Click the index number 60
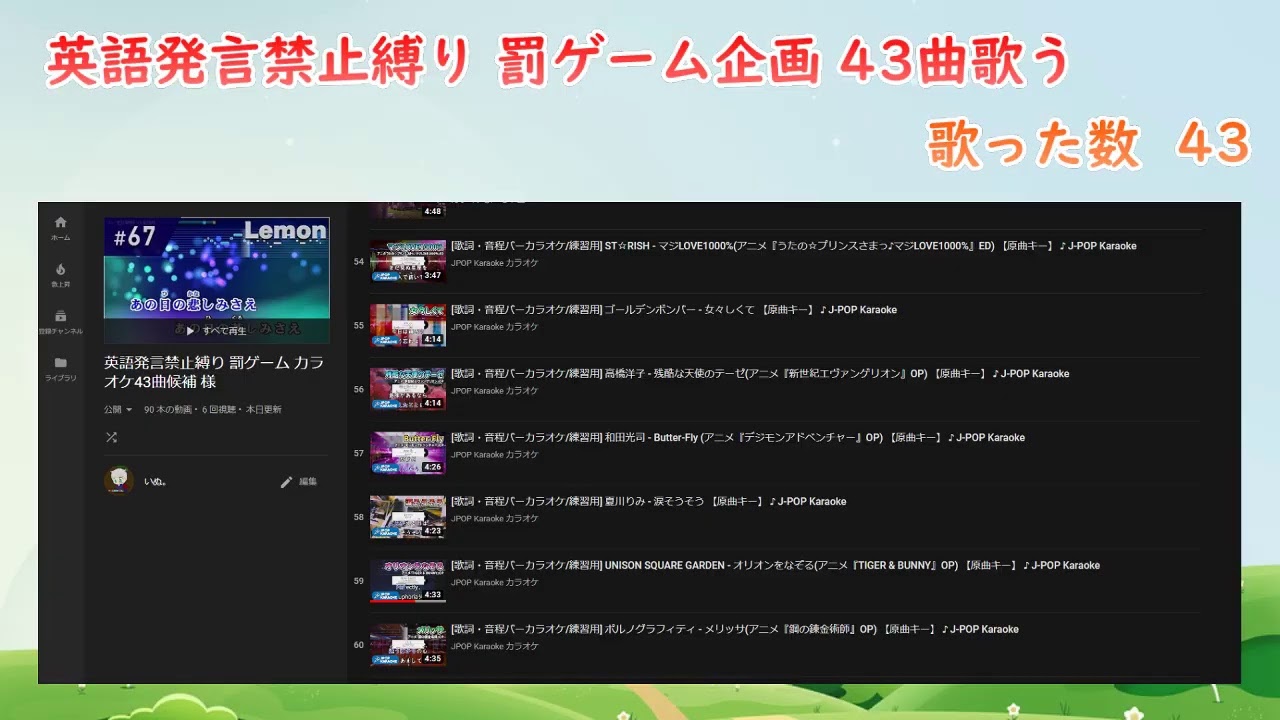Image resolution: width=1280 pixels, height=720 pixels. pos(359,646)
